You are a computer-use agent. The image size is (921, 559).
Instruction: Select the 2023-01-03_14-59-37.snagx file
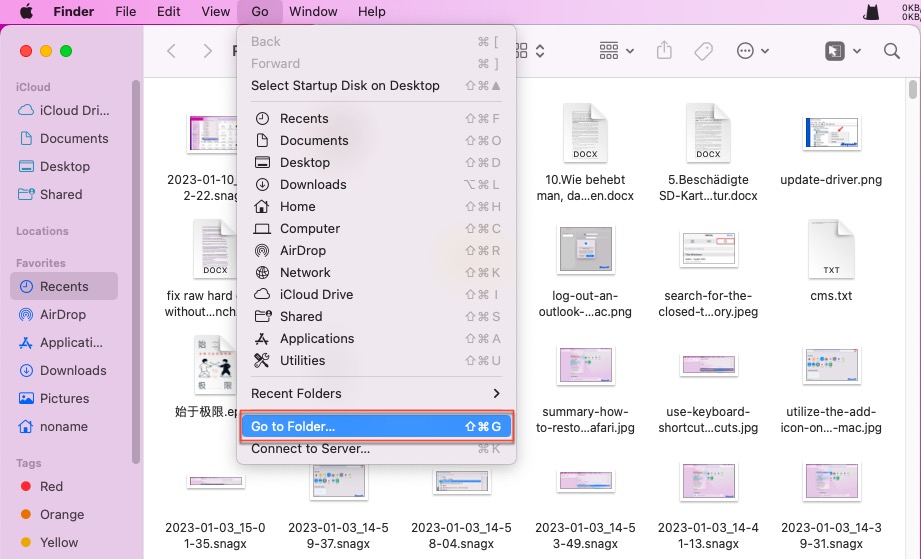pos(338,481)
